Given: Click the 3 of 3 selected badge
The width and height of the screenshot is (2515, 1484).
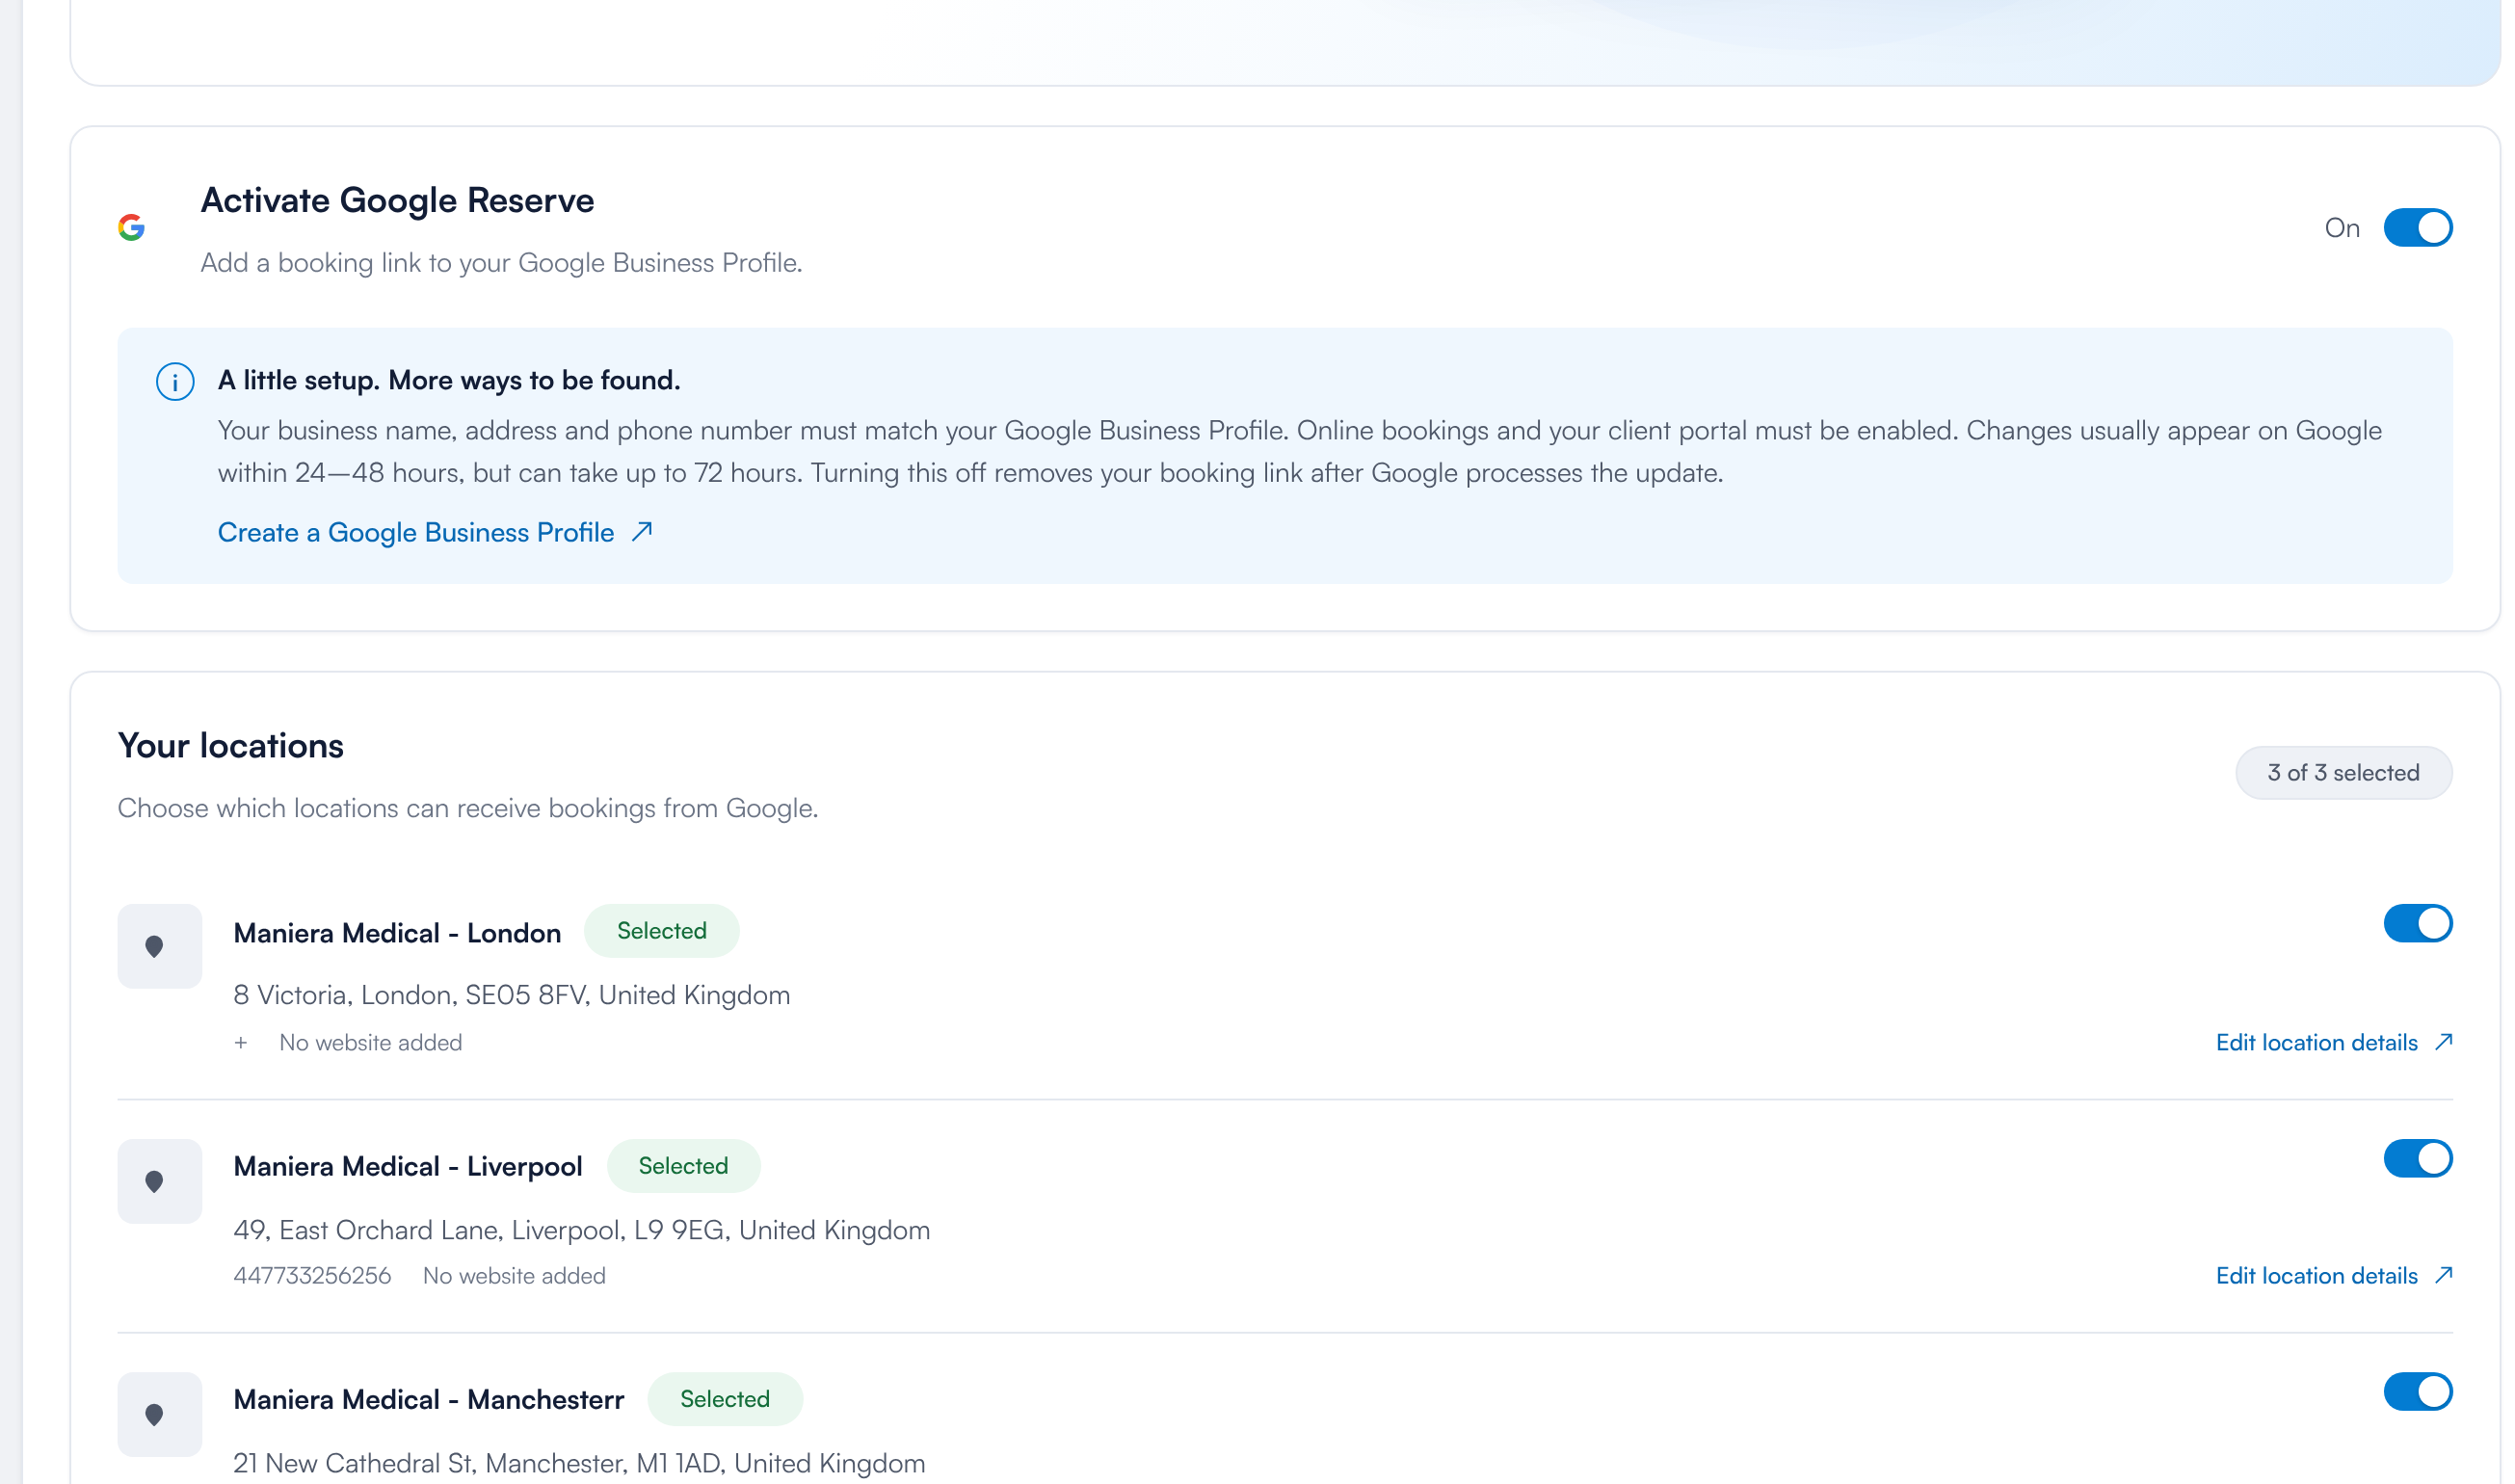Looking at the screenshot, I should pos(2344,773).
